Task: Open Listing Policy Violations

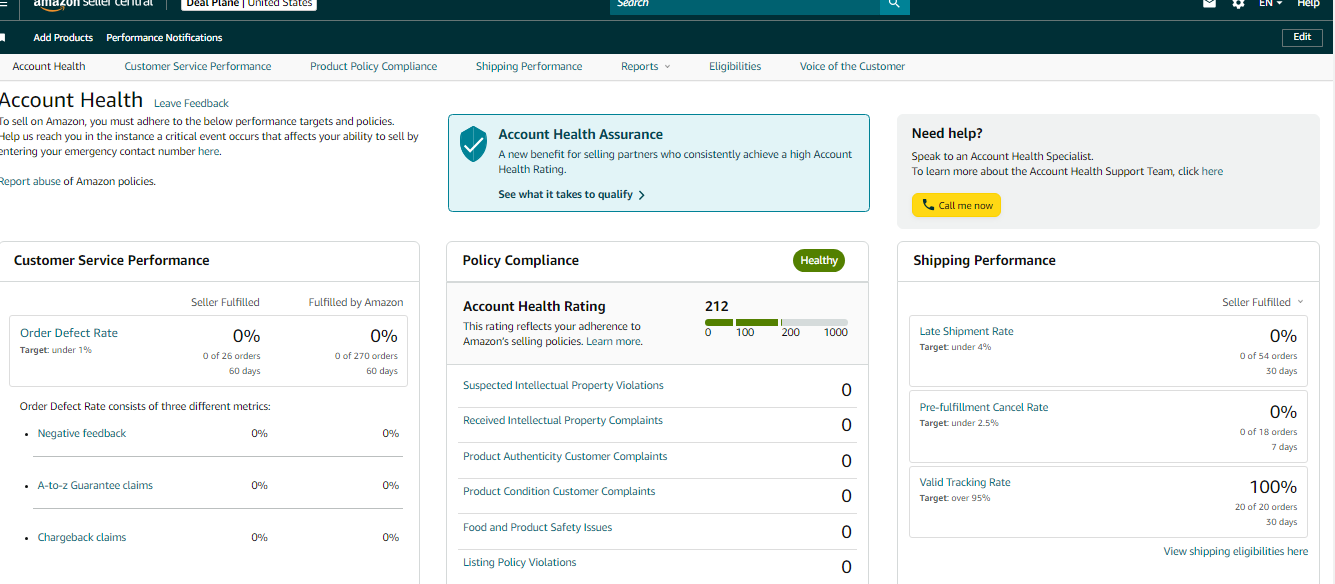Action: pos(520,563)
